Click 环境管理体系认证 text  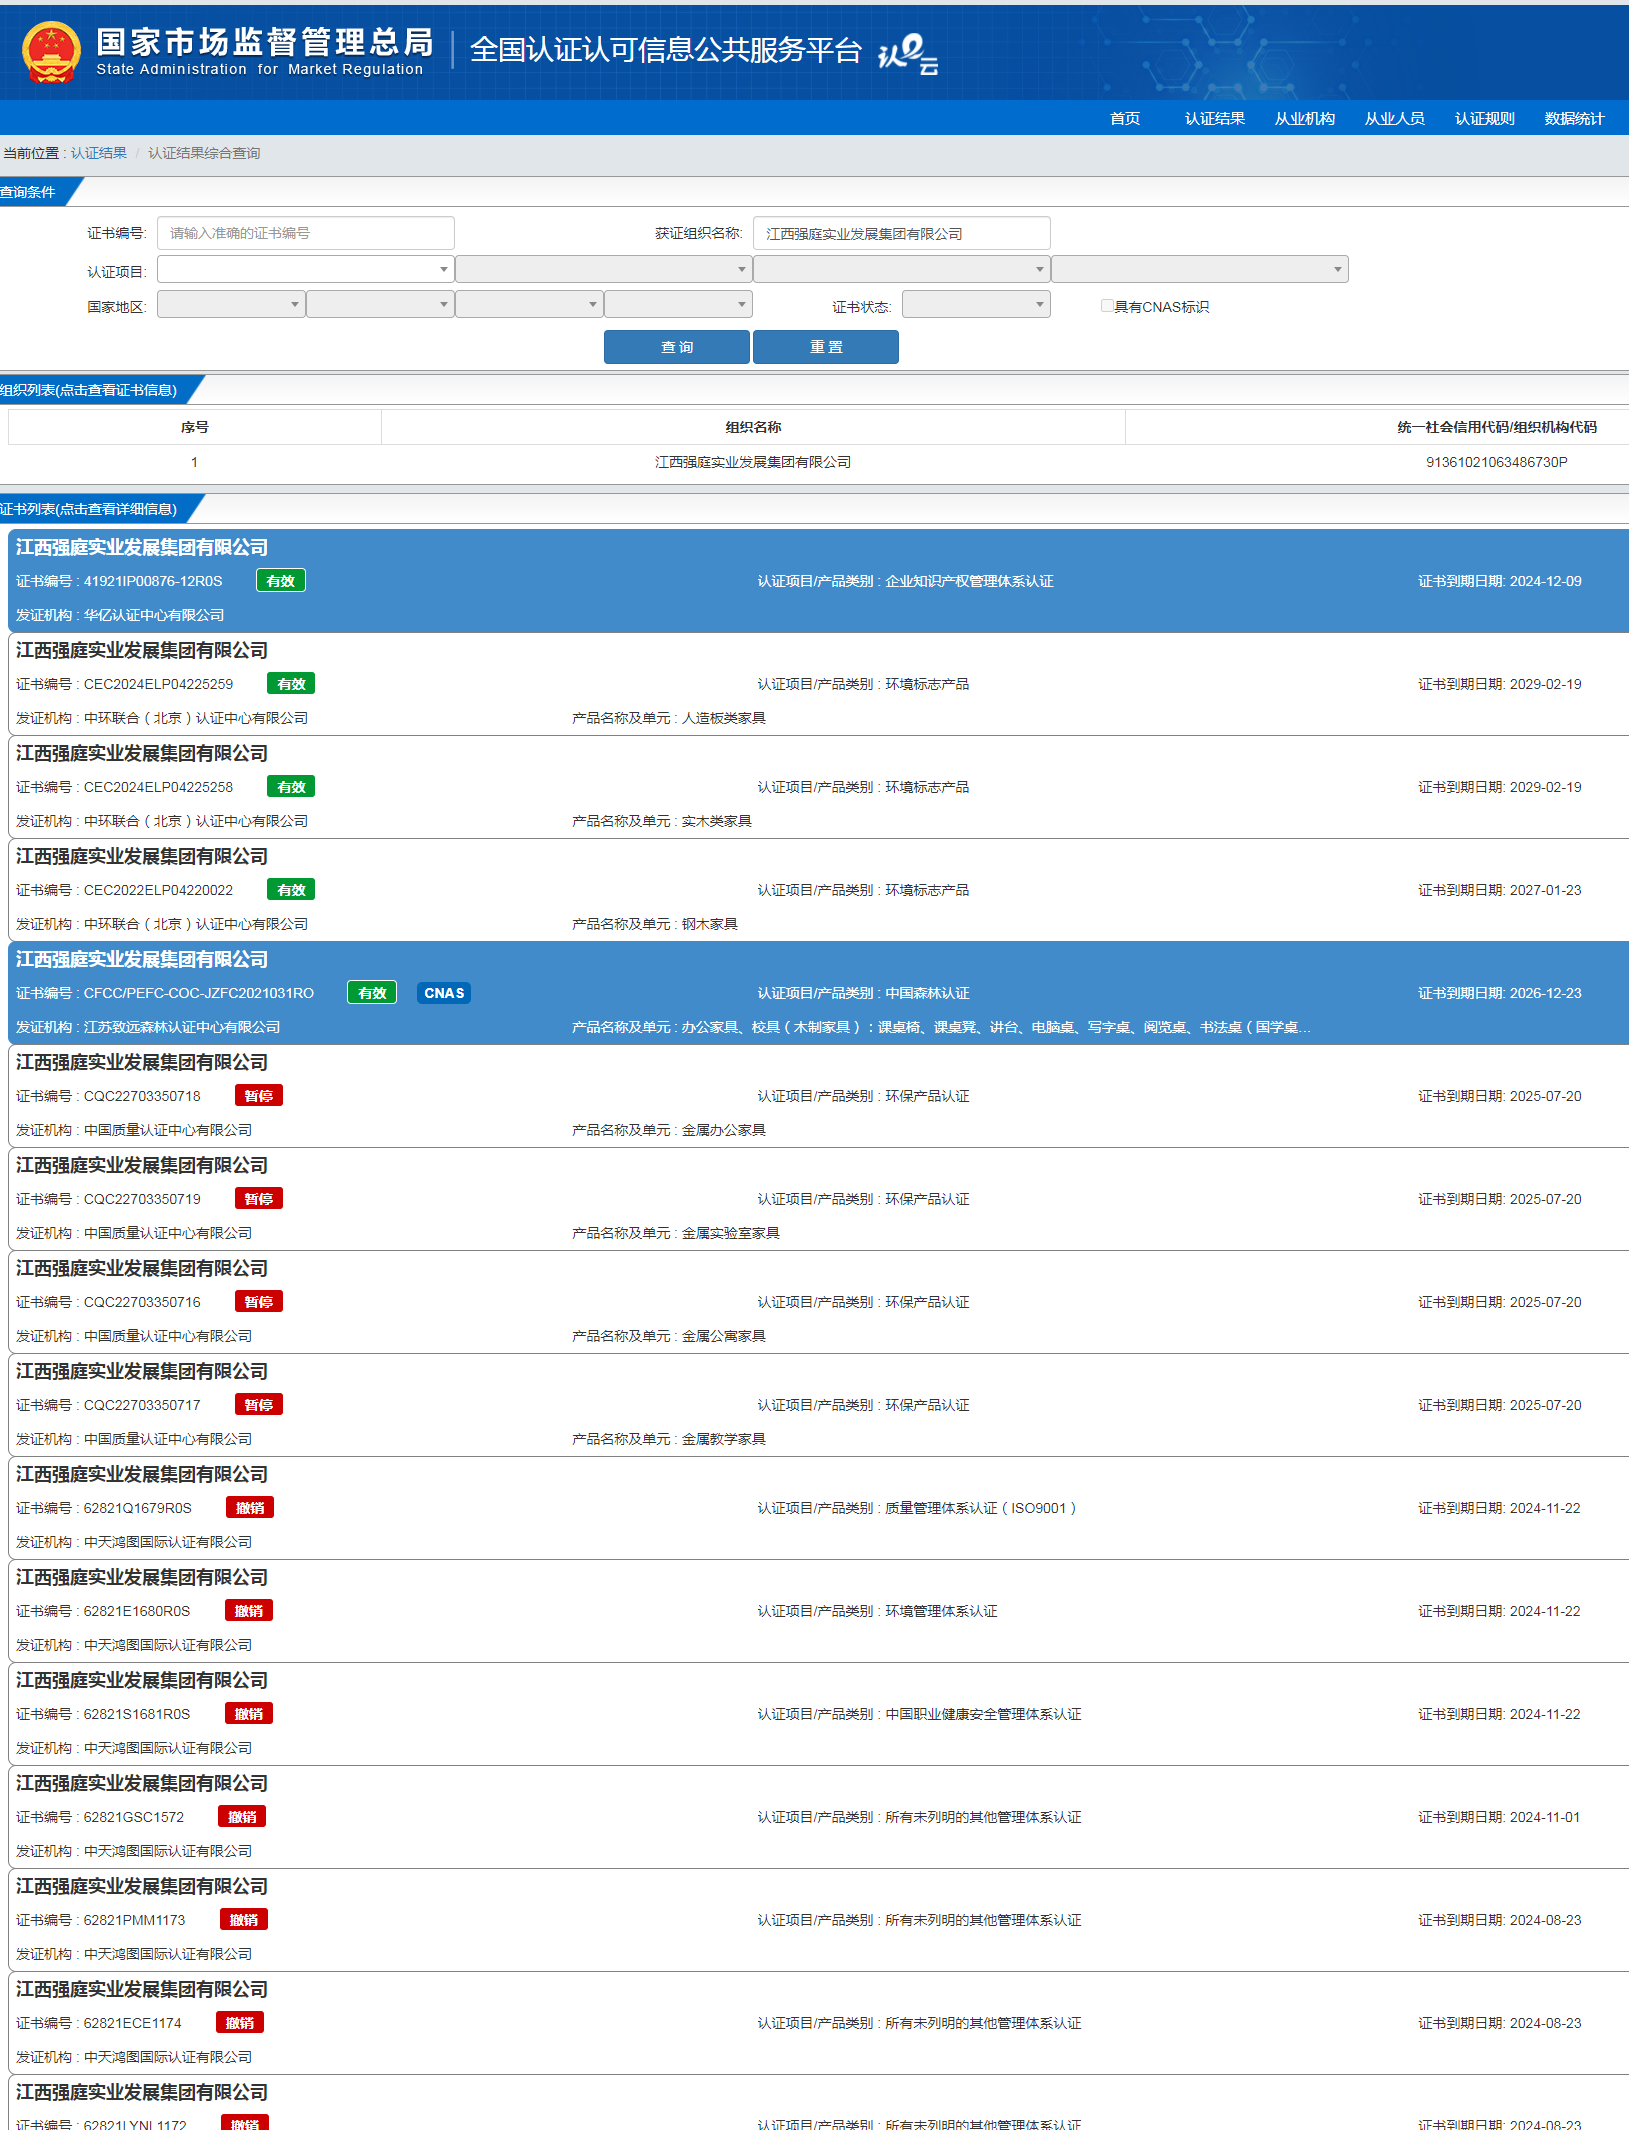[941, 1611]
